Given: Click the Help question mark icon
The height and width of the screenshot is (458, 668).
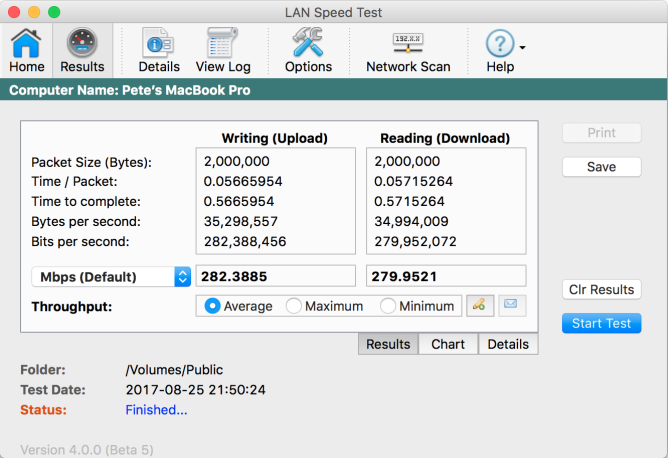Looking at the screenshot, I should pos(500,43).
